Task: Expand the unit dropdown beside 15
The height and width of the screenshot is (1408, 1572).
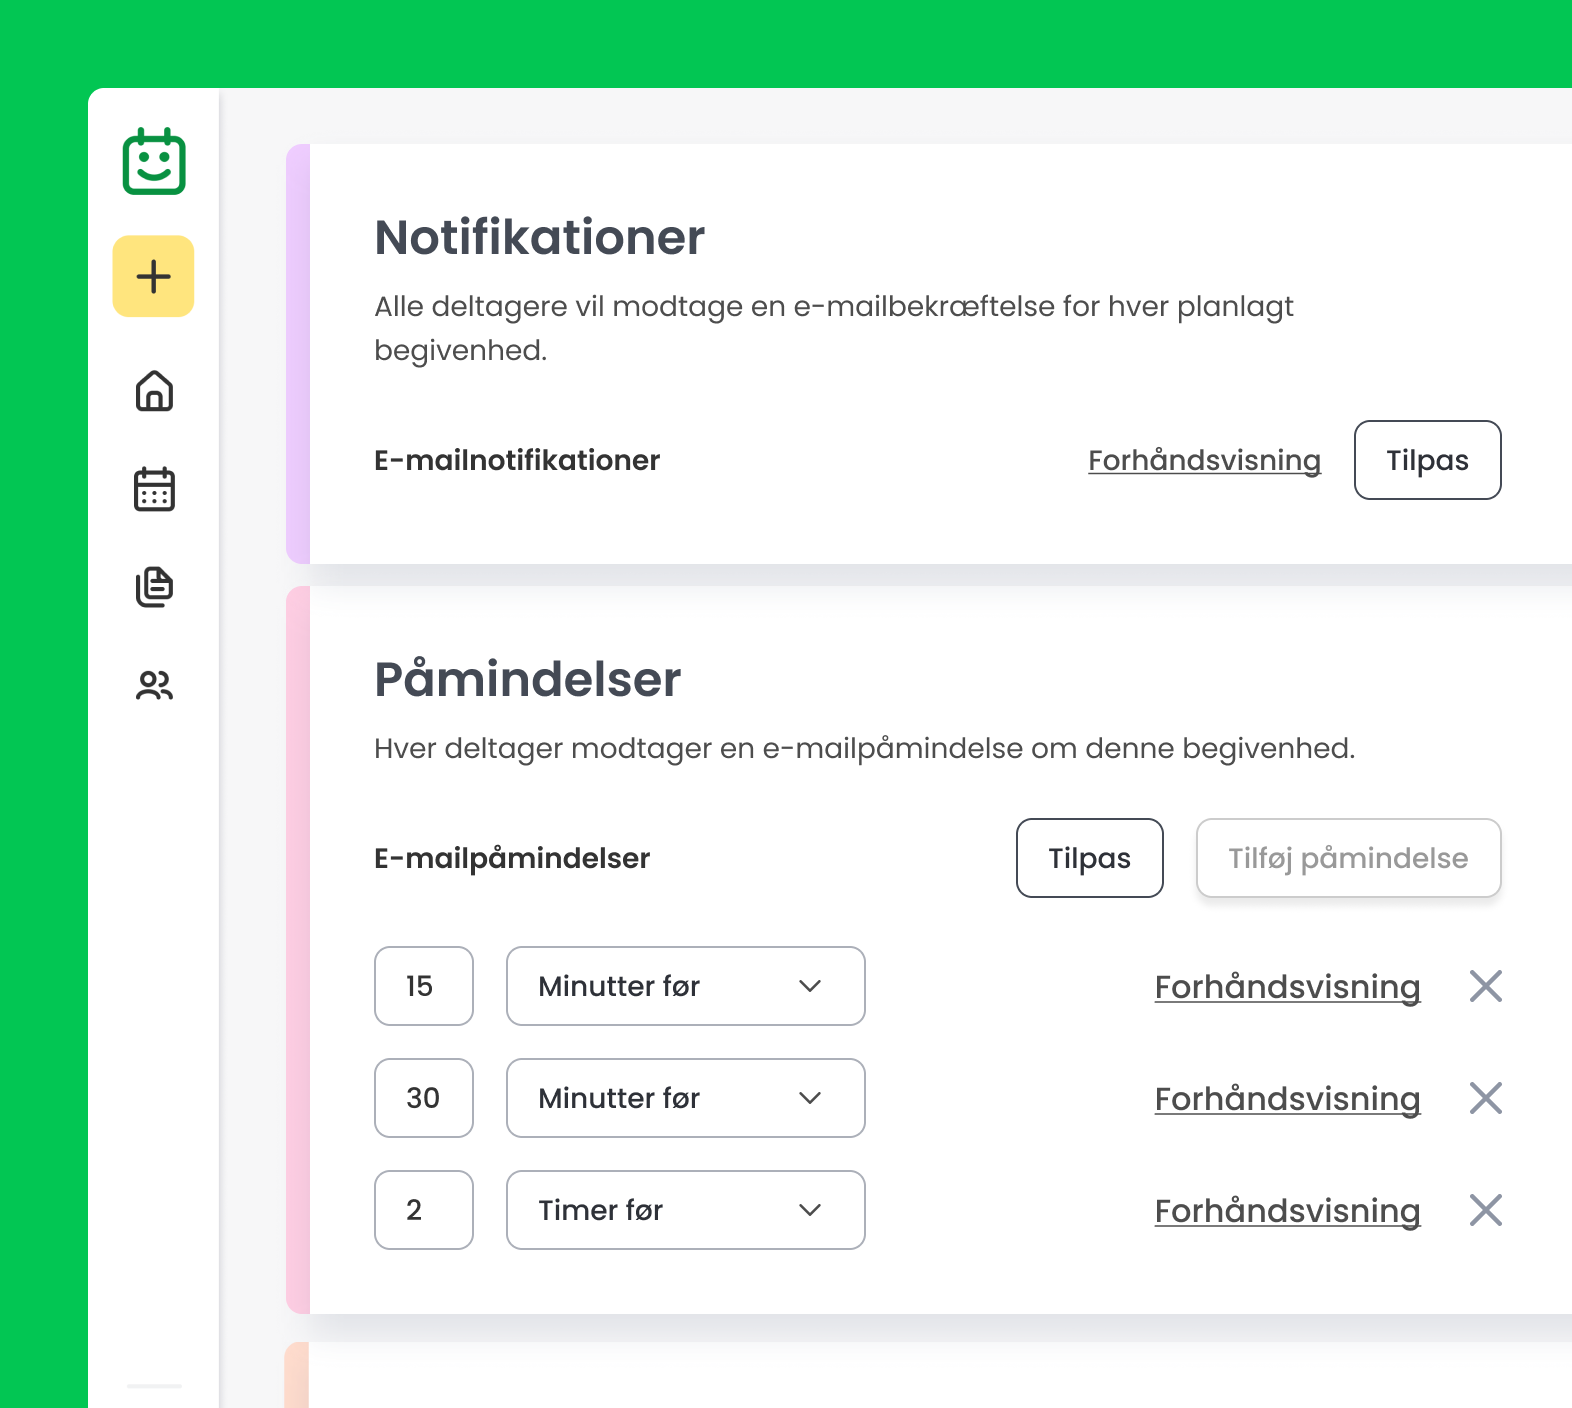Action: point(685,986)
